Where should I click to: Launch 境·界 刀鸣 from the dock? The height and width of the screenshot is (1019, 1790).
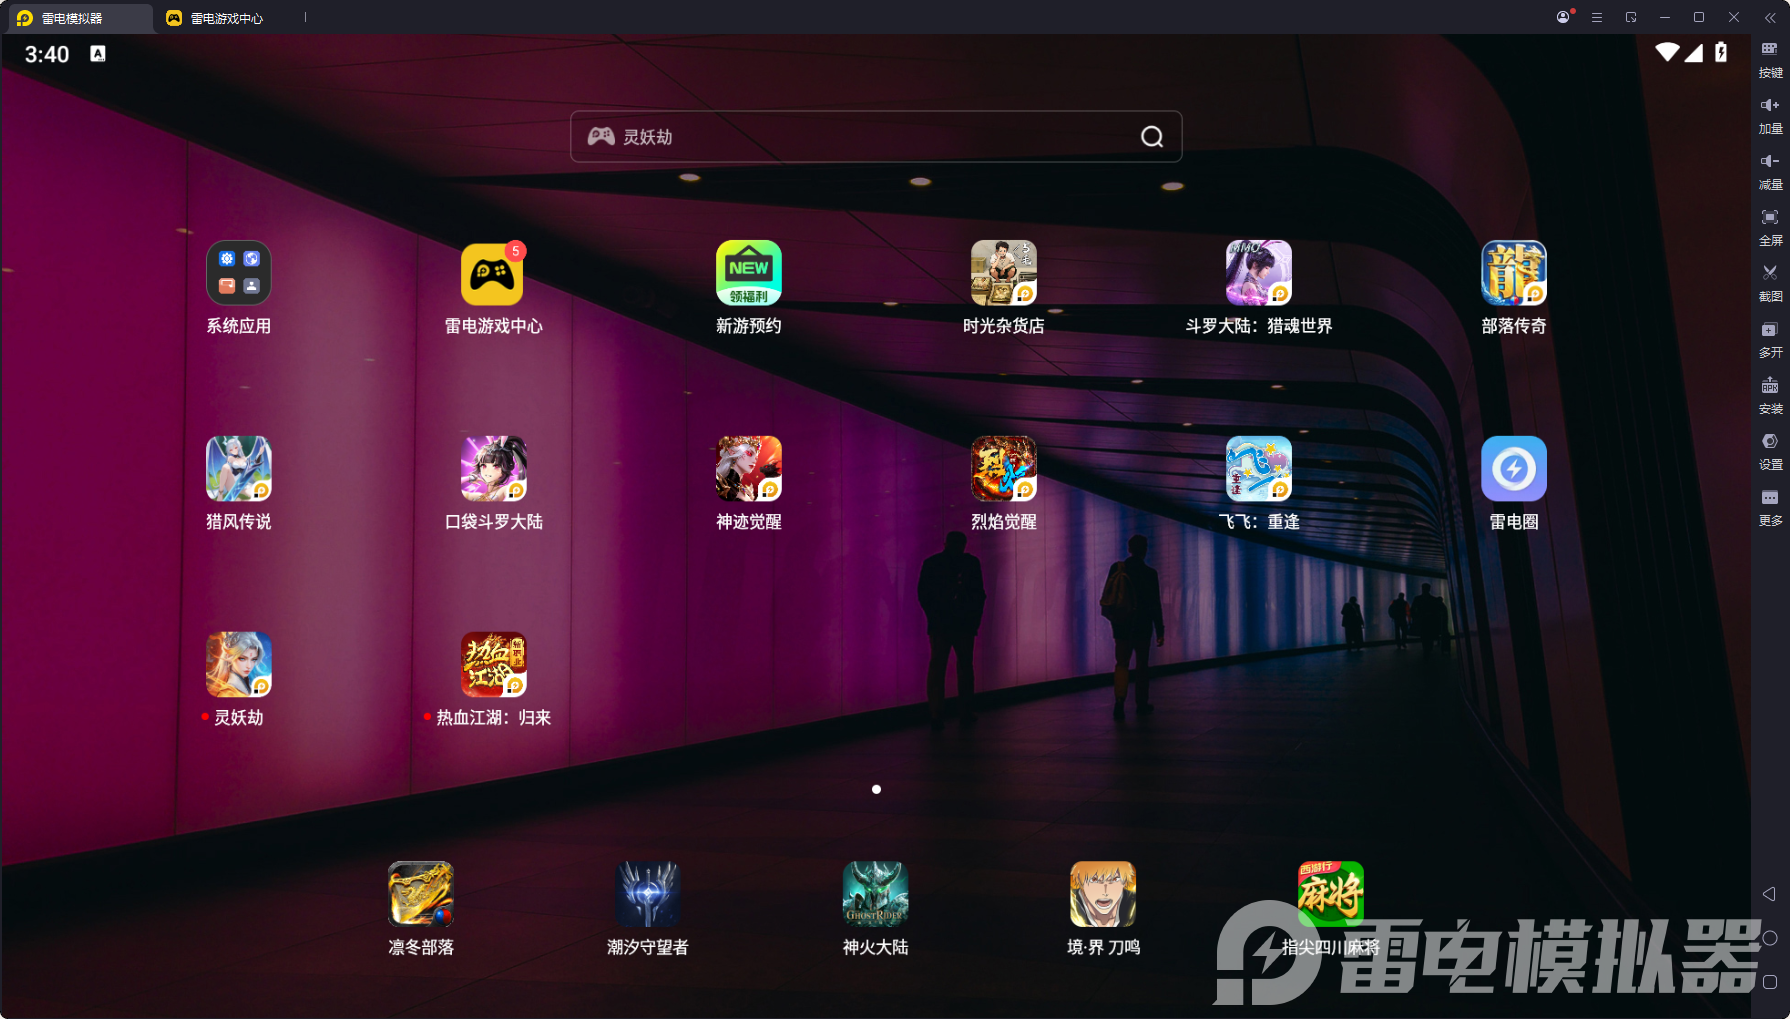click(1103, 894)
